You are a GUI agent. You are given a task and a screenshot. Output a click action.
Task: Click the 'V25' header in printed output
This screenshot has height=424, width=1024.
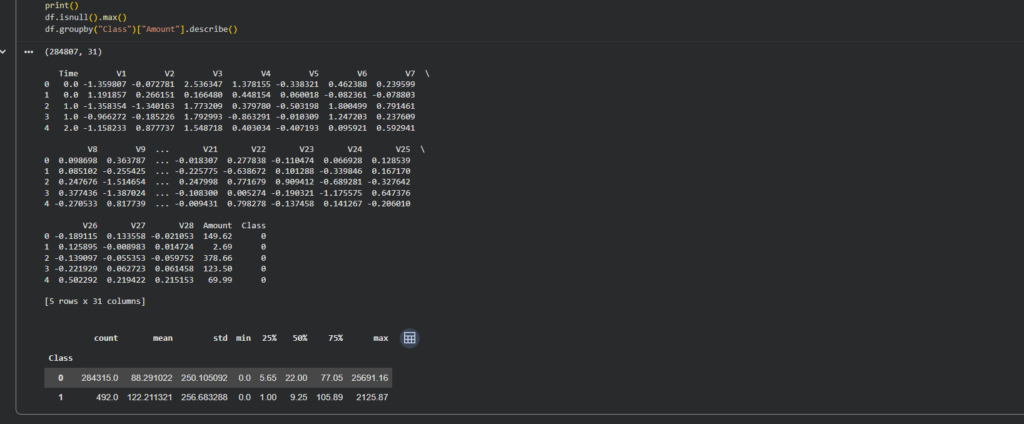(x=402, y=149)
